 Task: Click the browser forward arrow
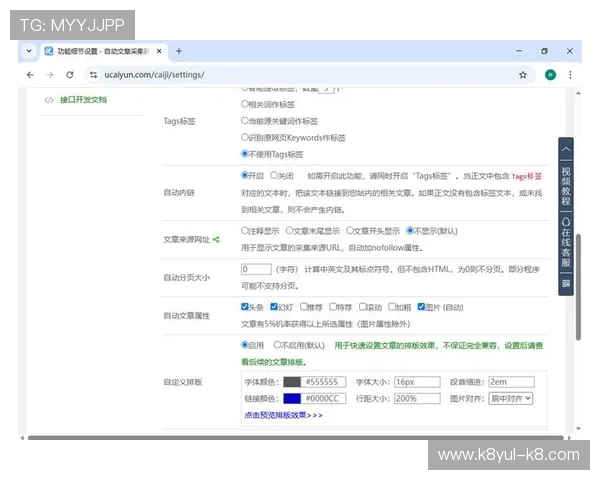coord(50,75)
